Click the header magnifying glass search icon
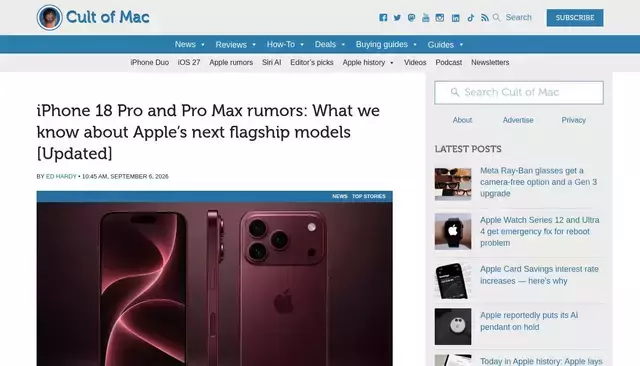This screenshot has height=366, width=640. (x=496, y=18)
